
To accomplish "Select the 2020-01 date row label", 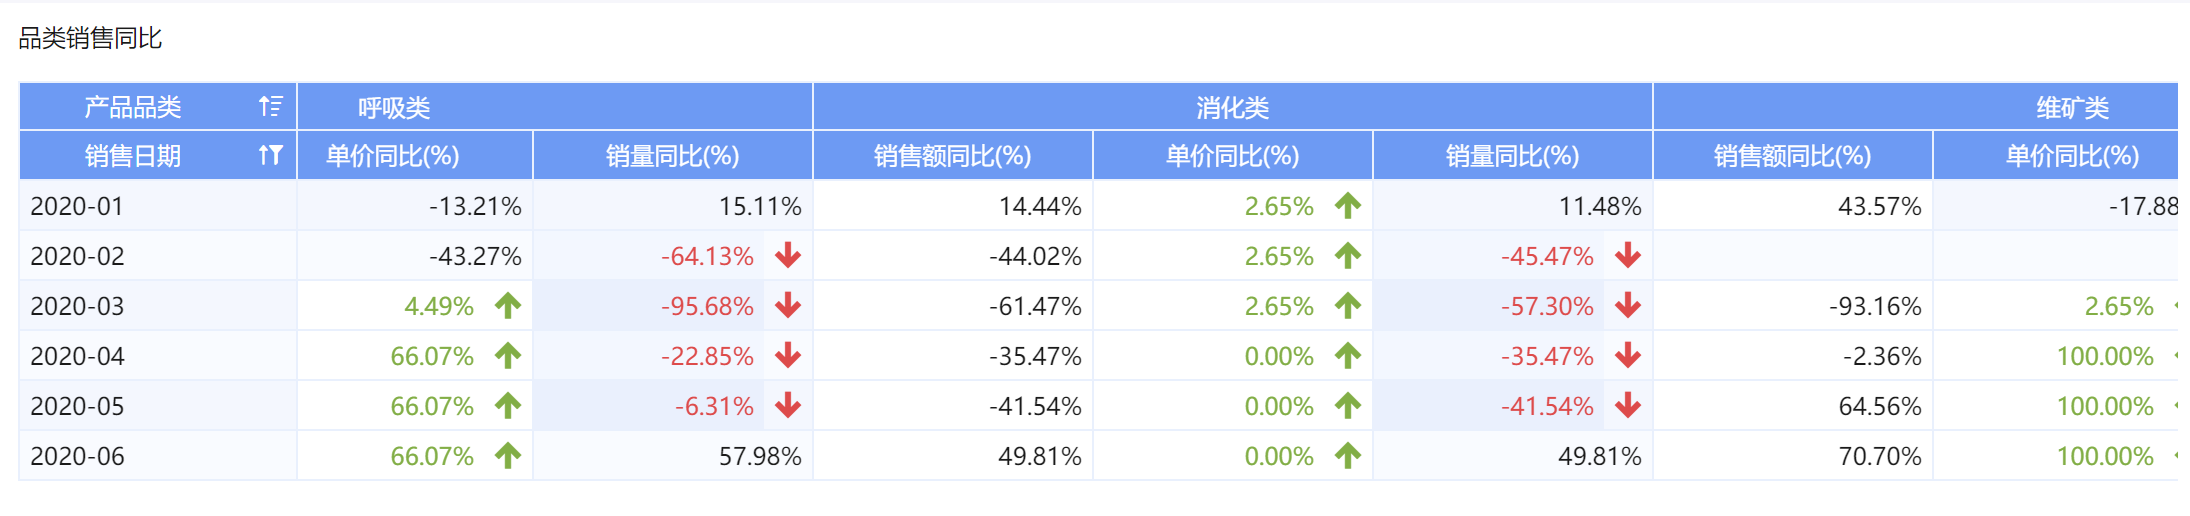I will (77, 207).
